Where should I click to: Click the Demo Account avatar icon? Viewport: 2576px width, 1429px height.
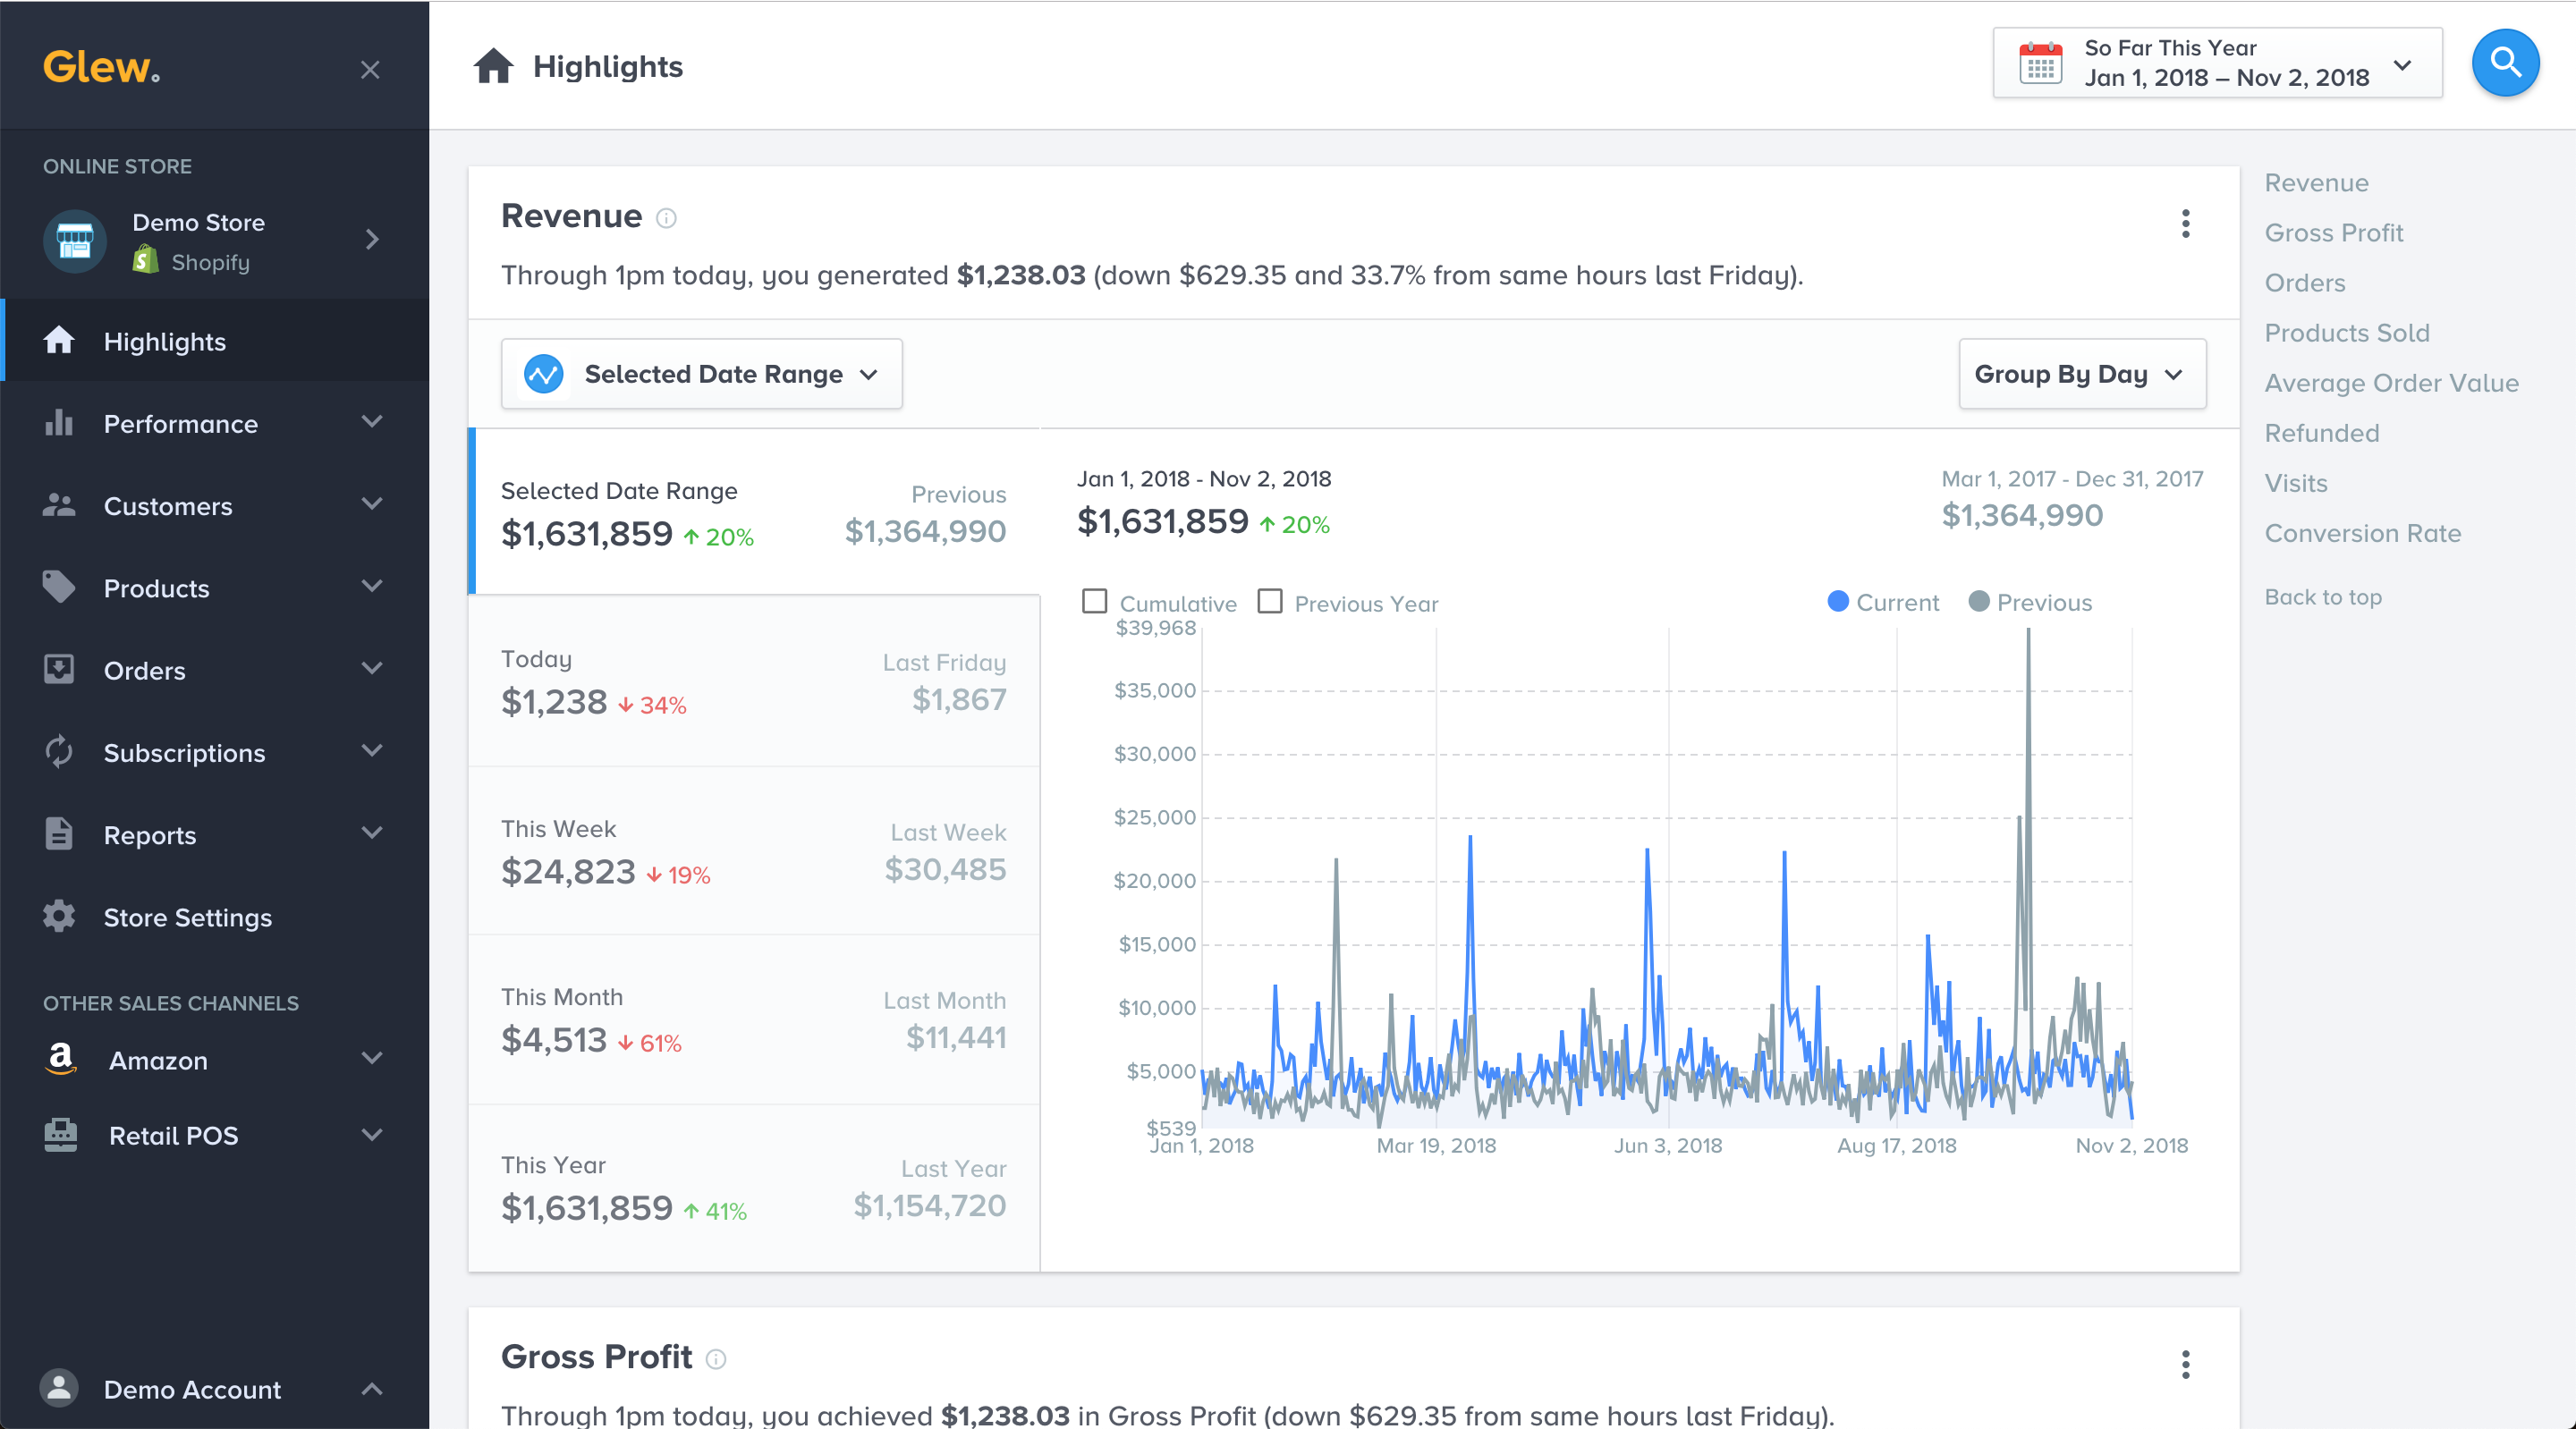tap(59, 1388)
